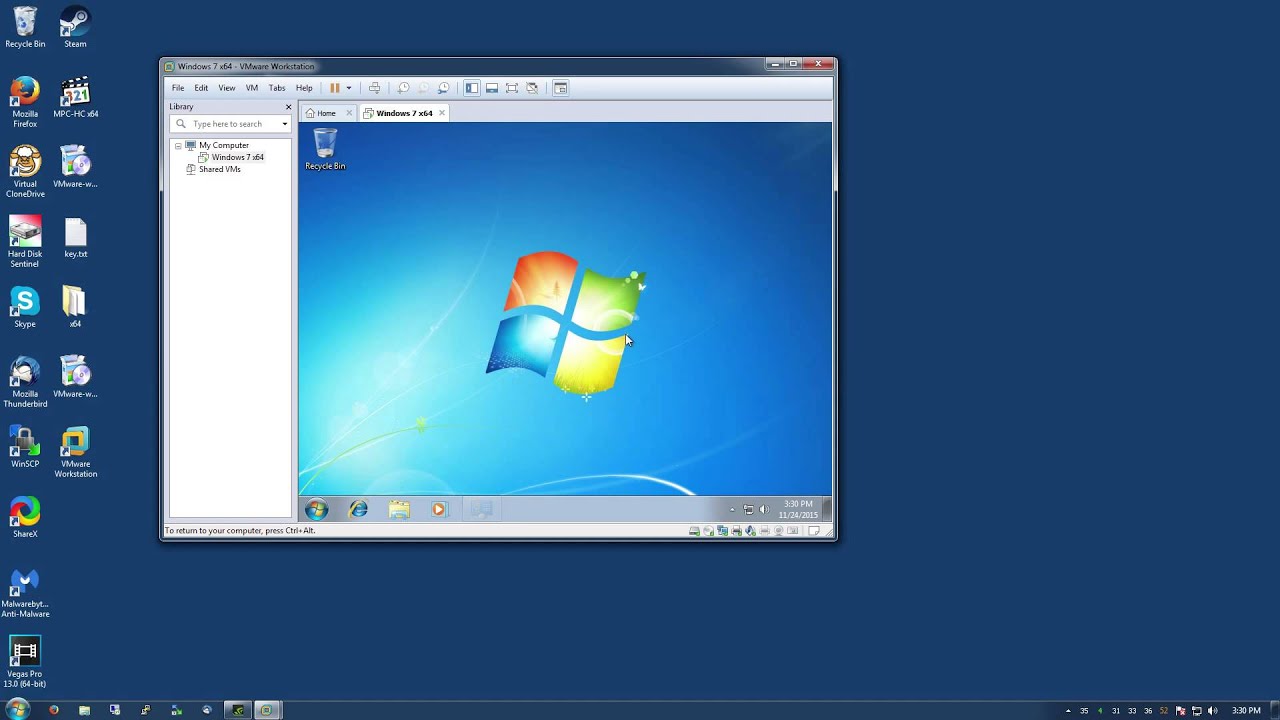The image size is (1280, 720).
Task: Open the guest Windows 7 Start menu
Action: click(317, 510)
